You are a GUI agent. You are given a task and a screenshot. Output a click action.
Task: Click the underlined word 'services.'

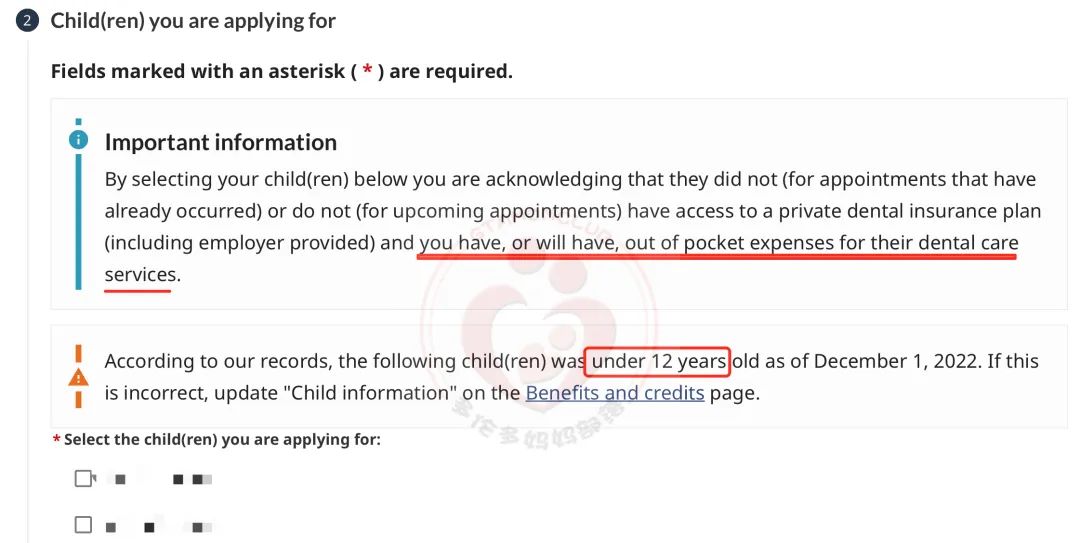(x=143, y=274)
